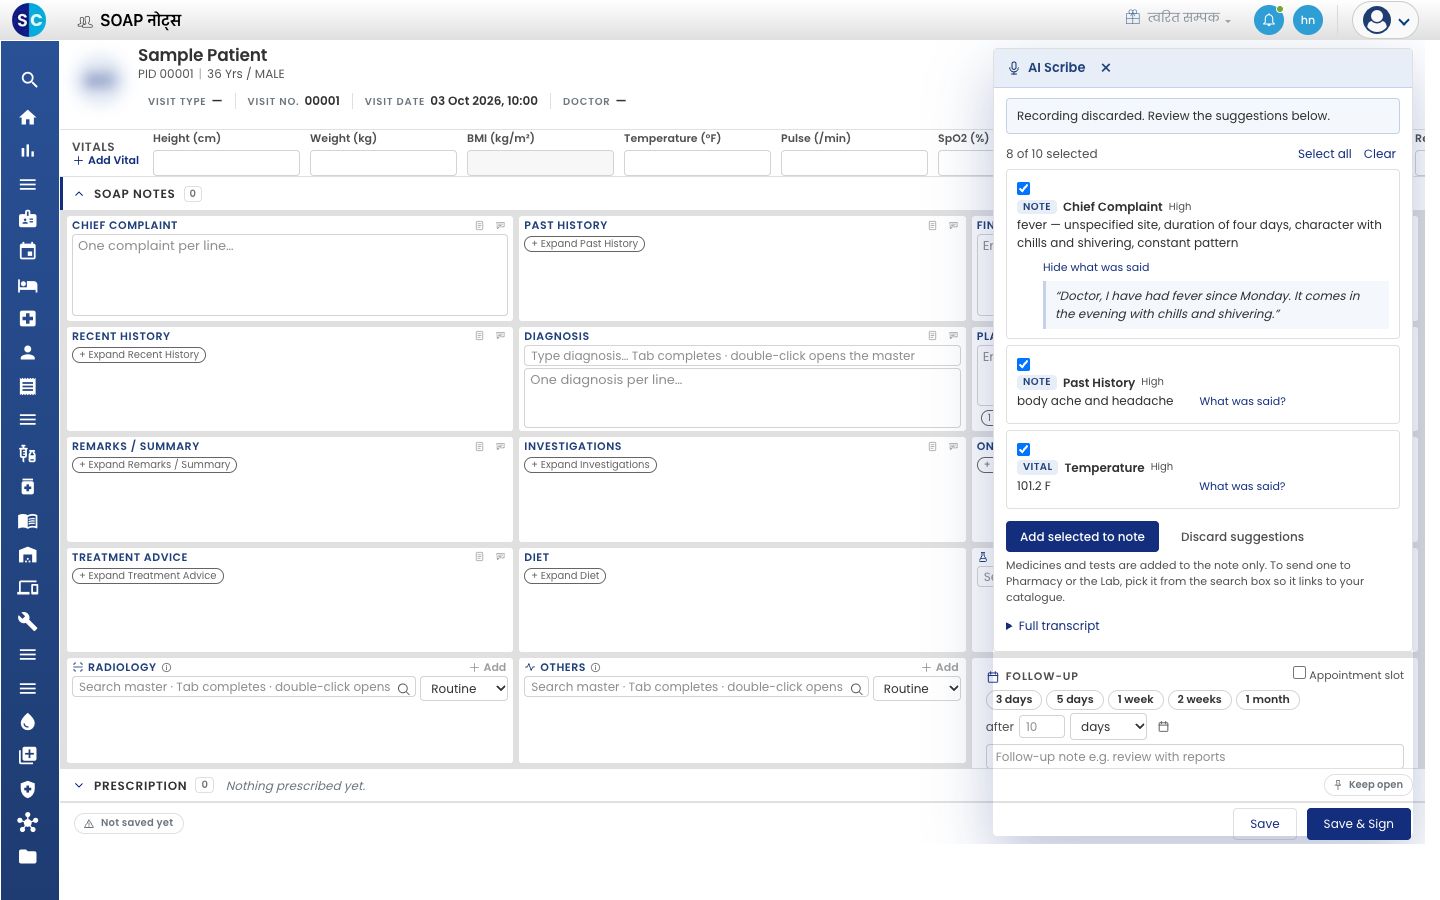Tick the Appointment slot checkbox
Screen dimensions: 1440x900
pyautogui.click(x=1299, y=673)
